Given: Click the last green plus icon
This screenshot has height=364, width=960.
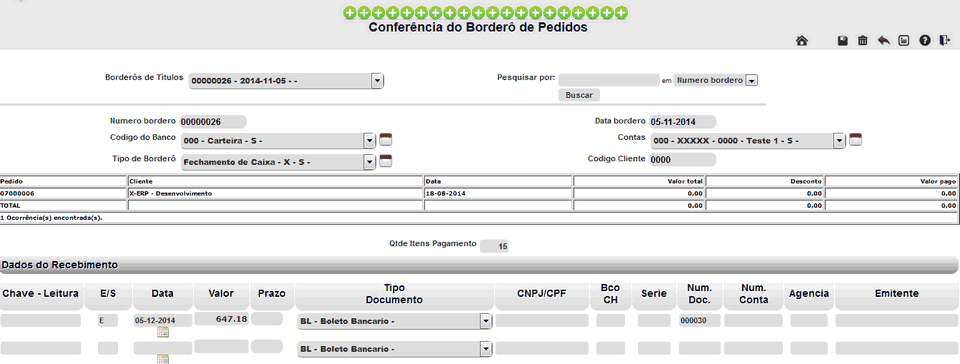Looking at the screenshot, I should pos(621,13).
